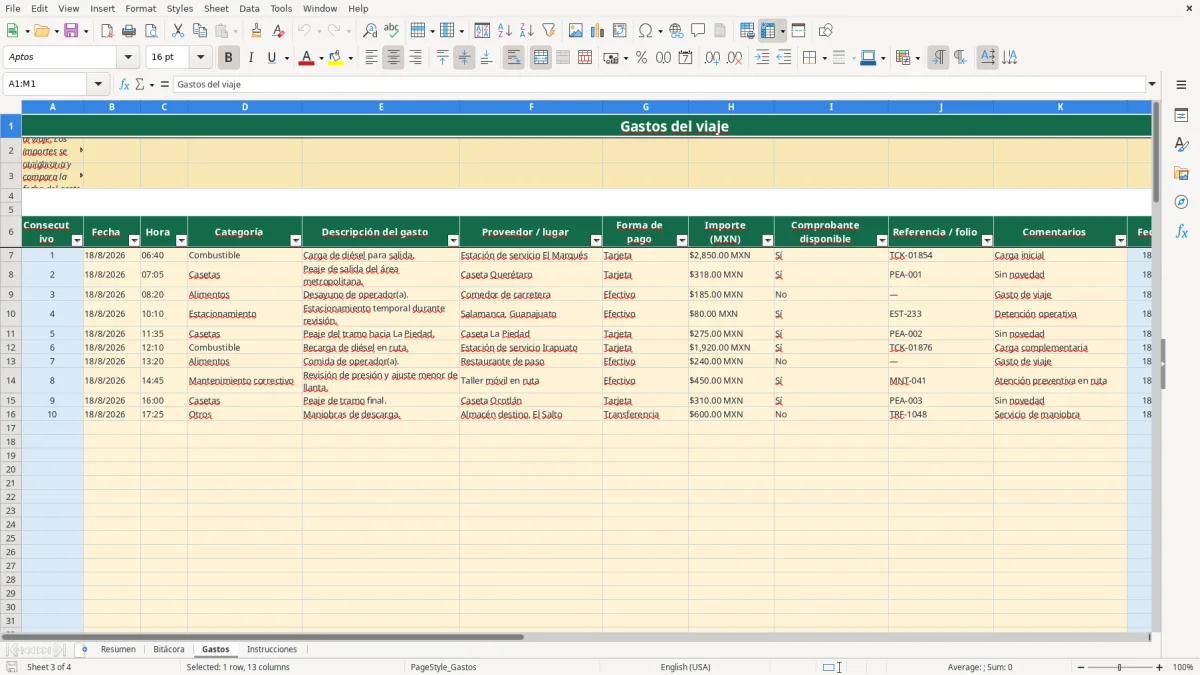Click Insert Hyperlink icon
This screenshot has height=675, width=1200.
pyautogui.click(x=676, y=31)
